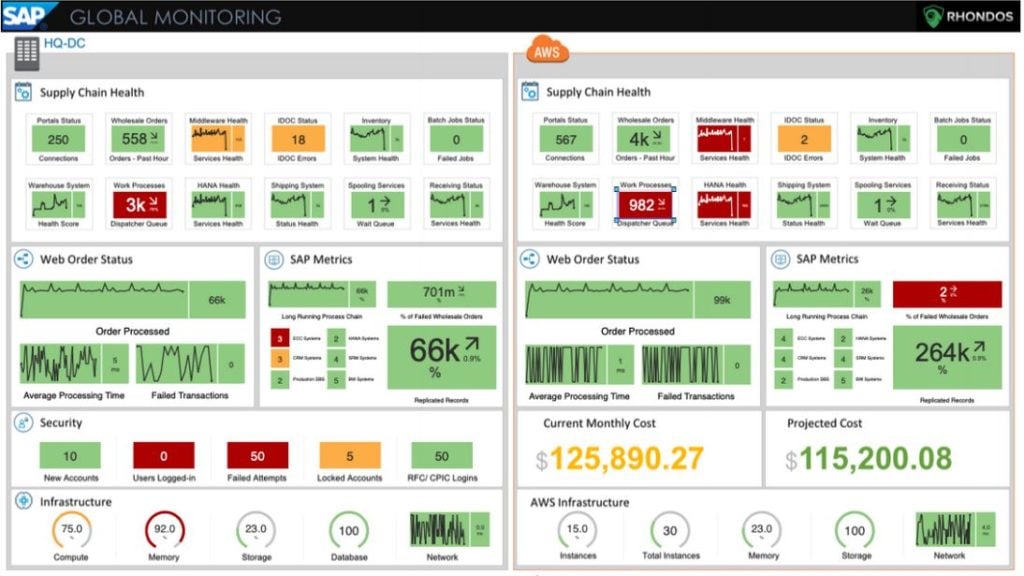Open AWS Long Running Process Chain chart
The image size is (1024, 576).
(x=827, y=294)
